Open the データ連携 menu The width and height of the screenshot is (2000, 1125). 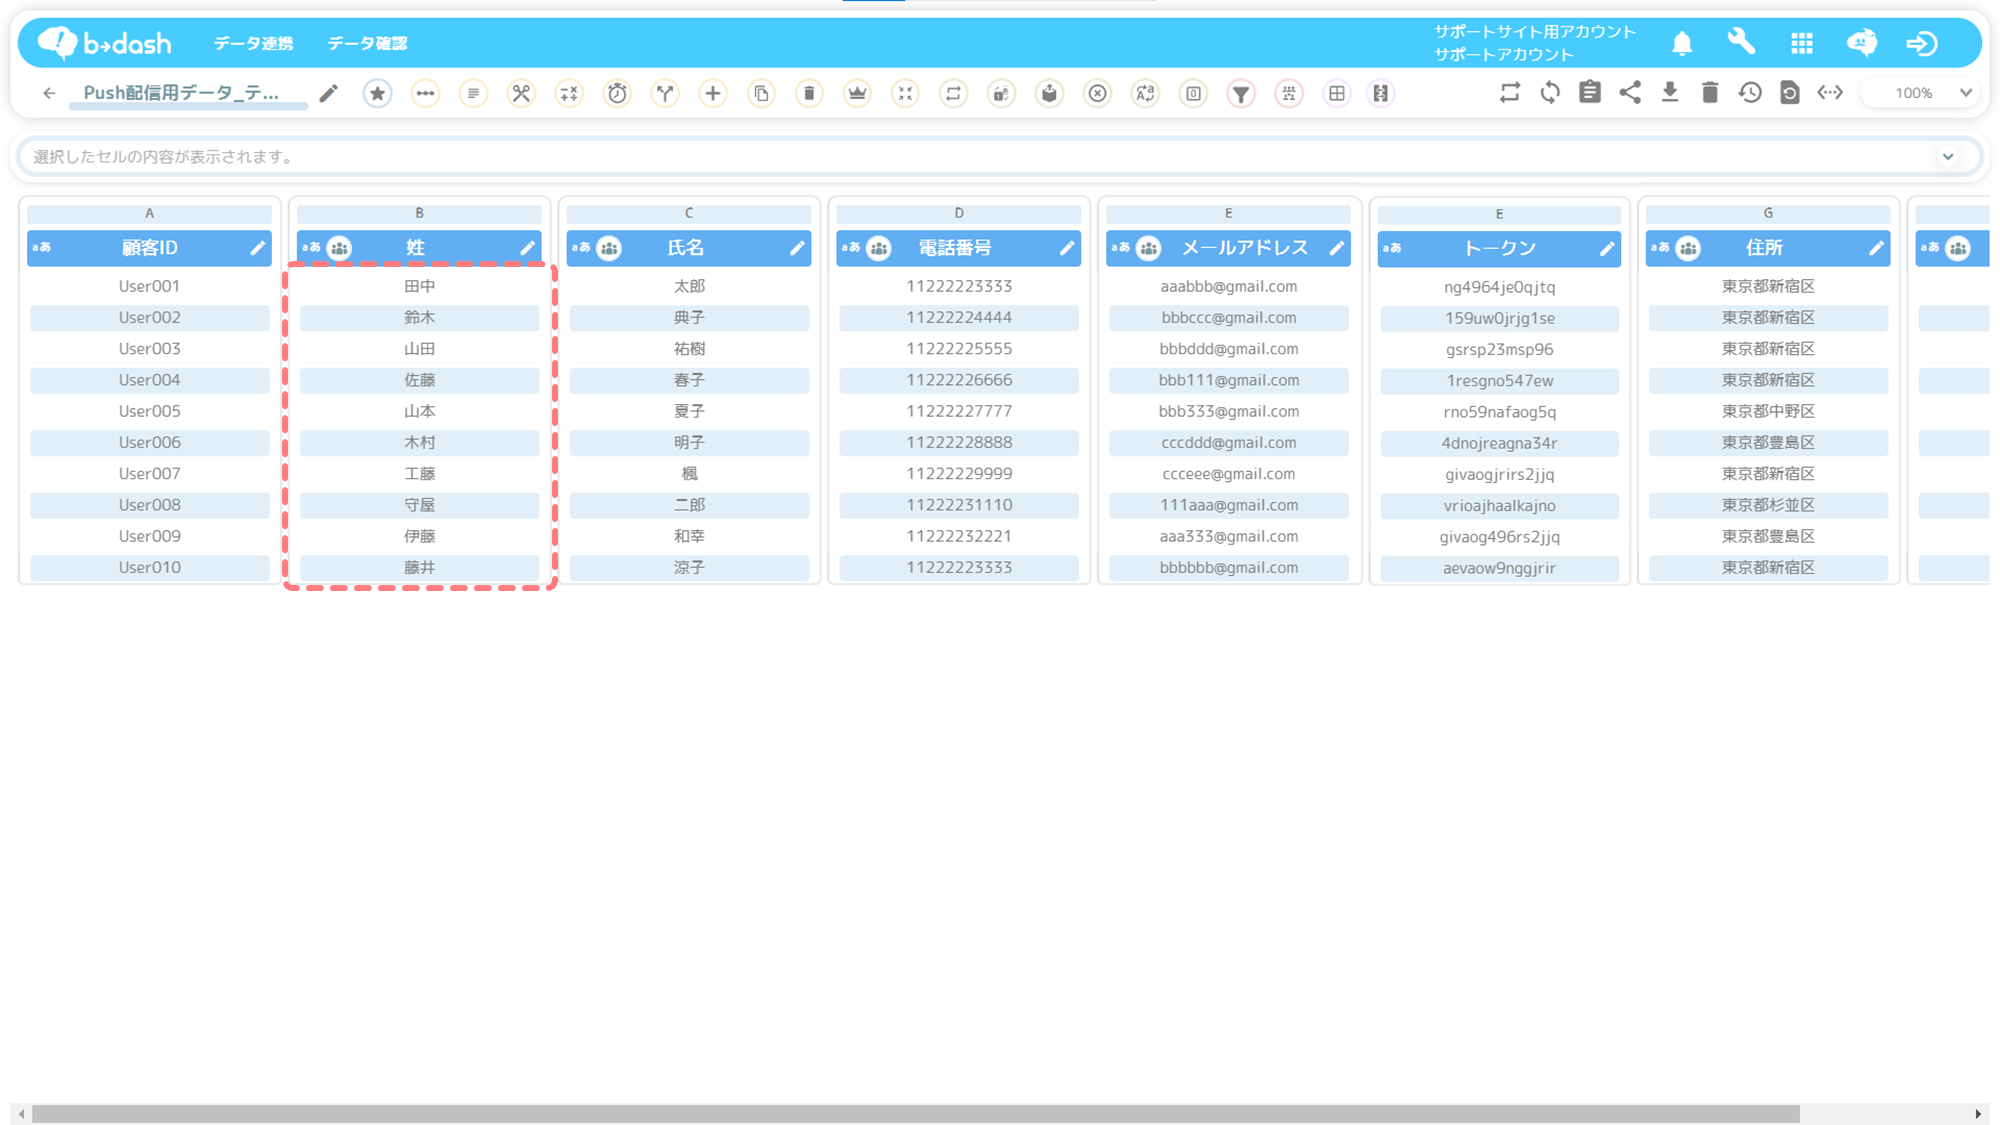point(253,43)
